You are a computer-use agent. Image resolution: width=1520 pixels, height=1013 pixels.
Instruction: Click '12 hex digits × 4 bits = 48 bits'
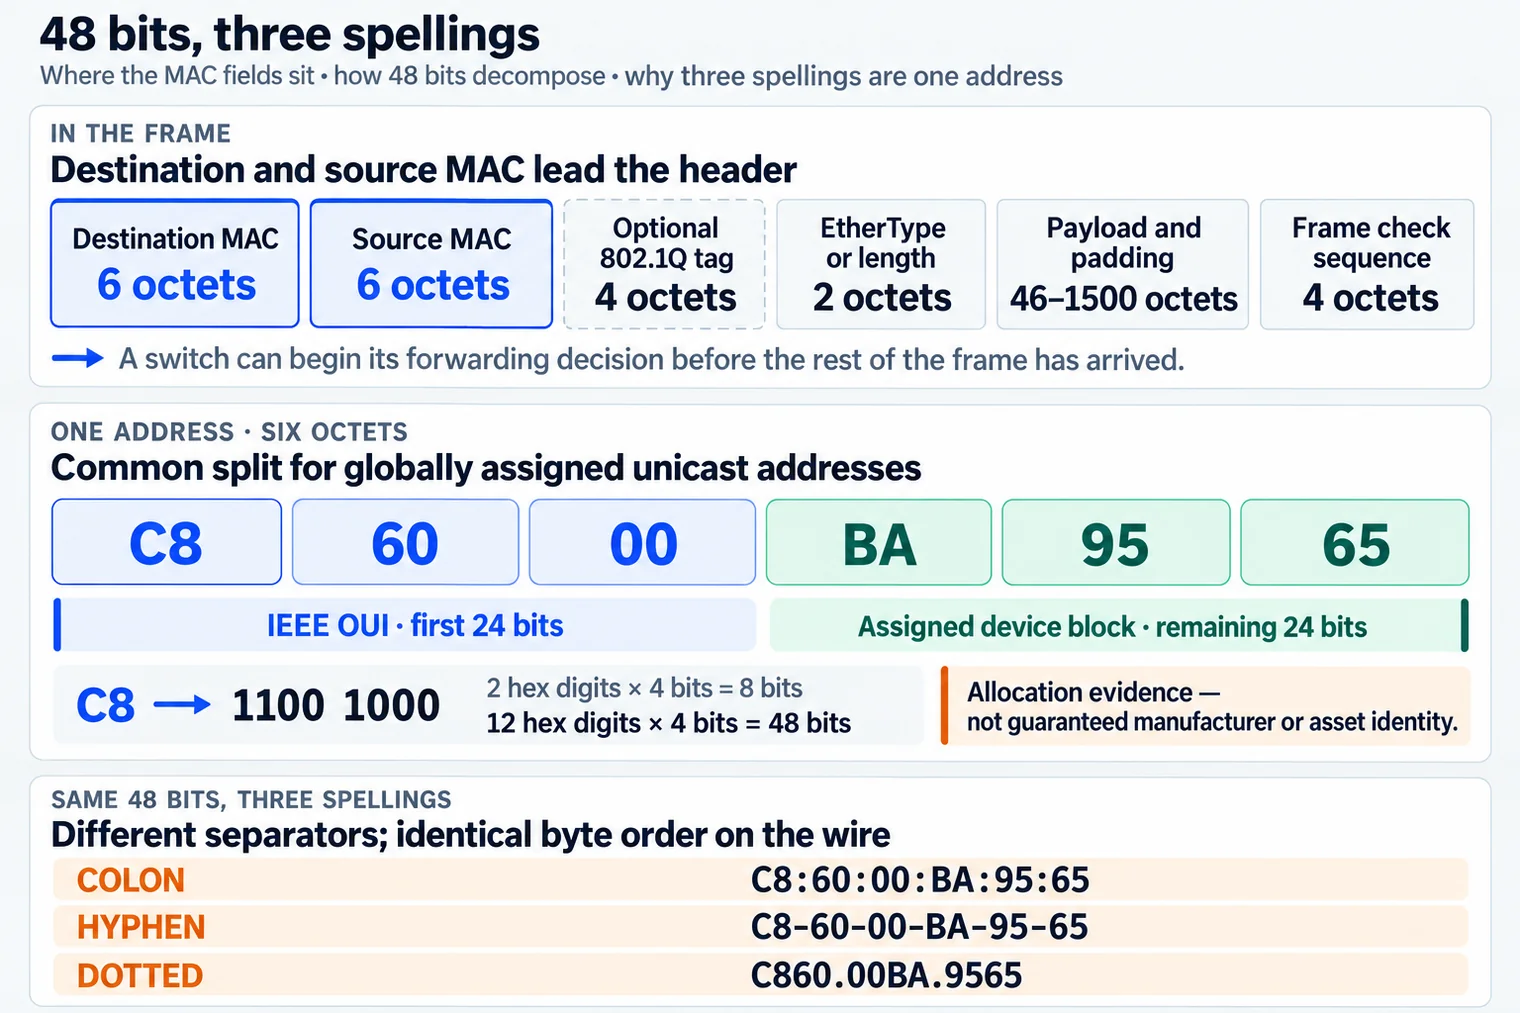pyautogui.click(x=668, y=723)
